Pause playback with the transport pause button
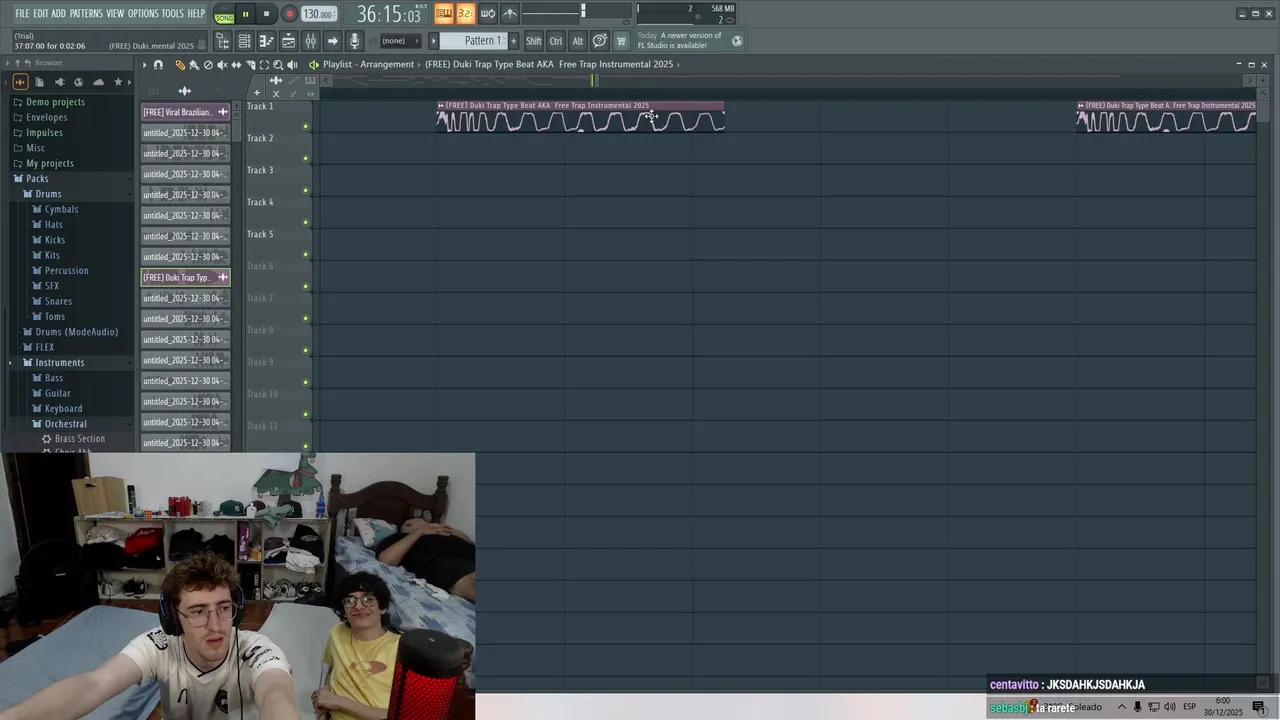The width and height of the screenshot is (1280, 720). 245,14
